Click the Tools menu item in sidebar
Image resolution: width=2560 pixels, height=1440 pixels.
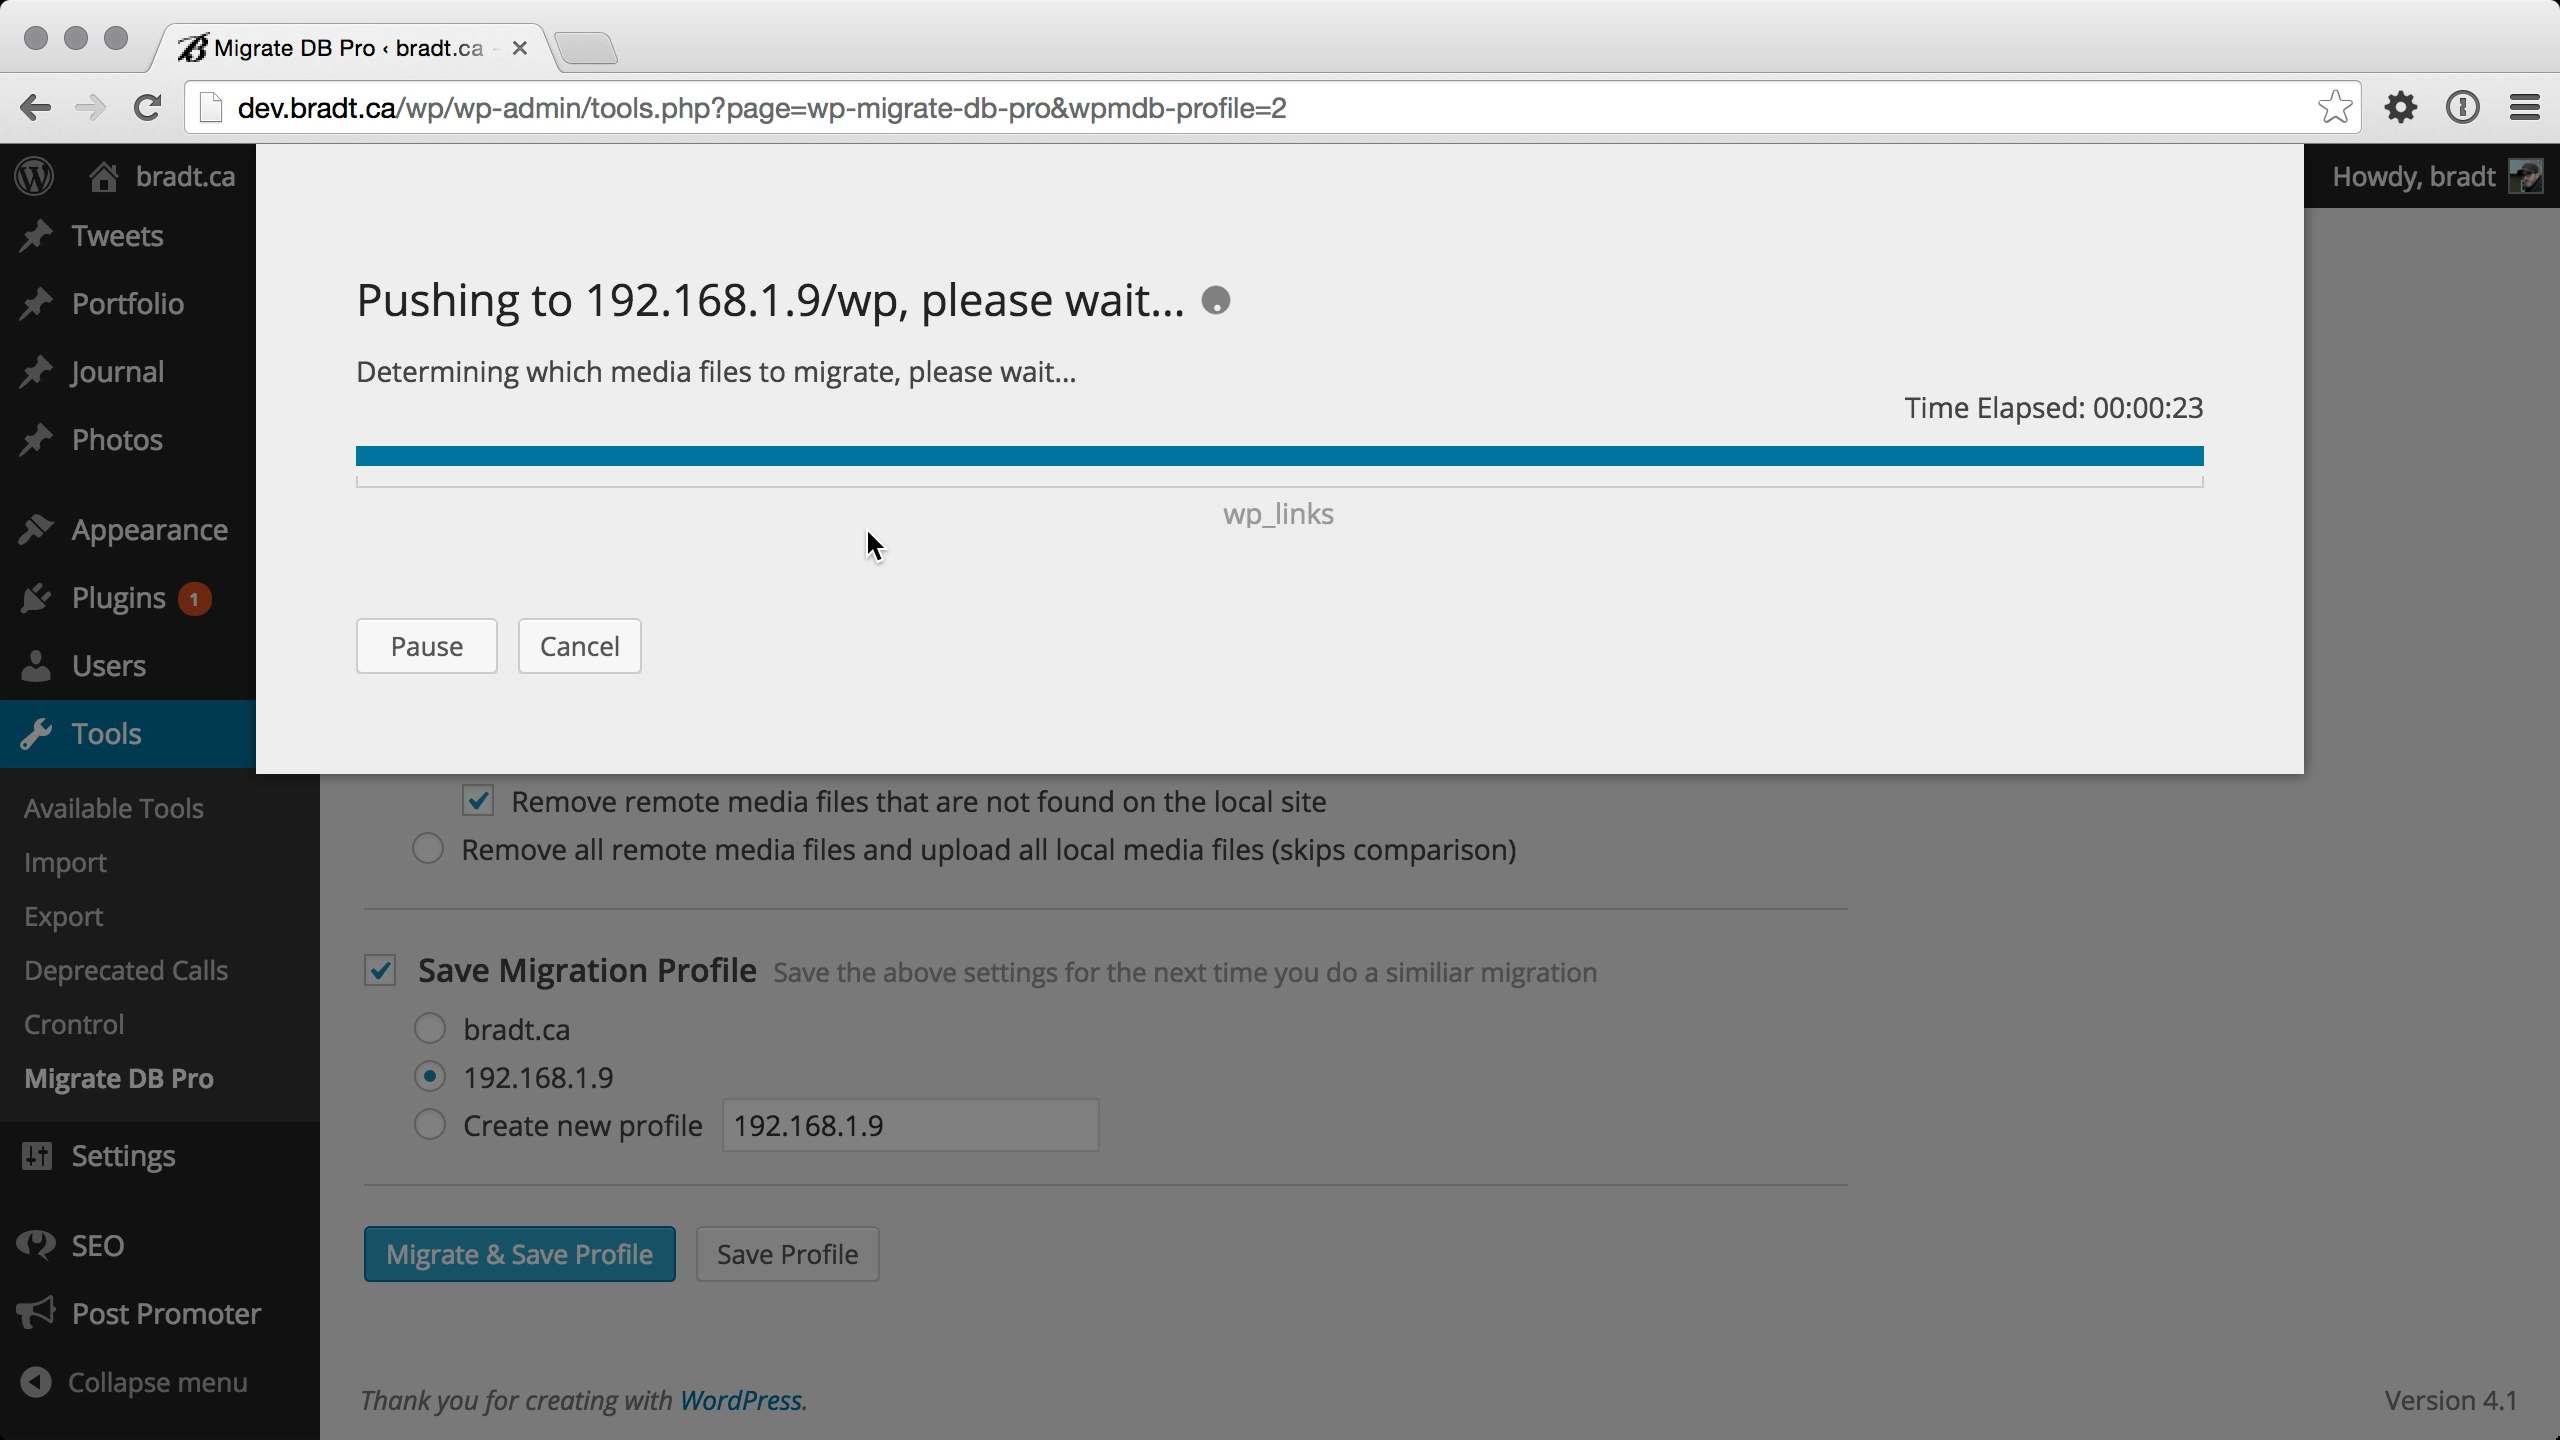pyautogui.click(x=104, y=733)
